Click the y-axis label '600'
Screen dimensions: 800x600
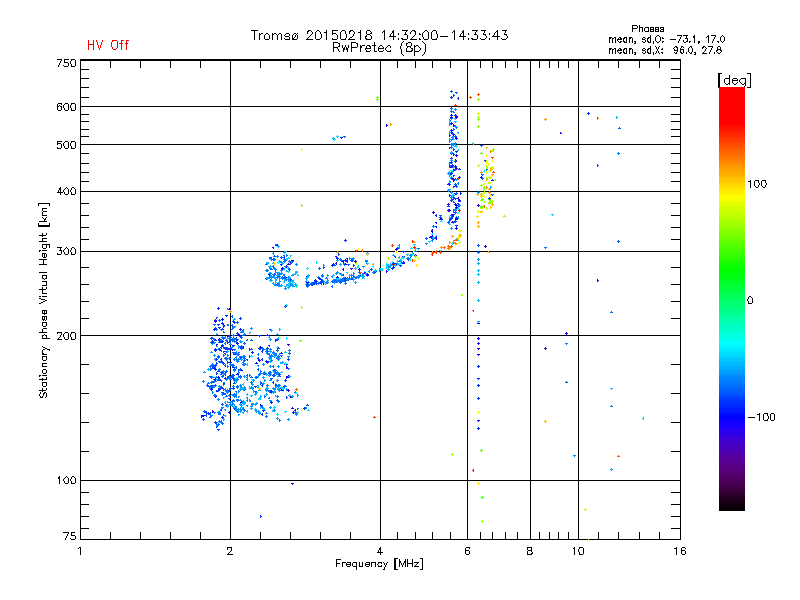pyautogui.click(x=67, y=107)
